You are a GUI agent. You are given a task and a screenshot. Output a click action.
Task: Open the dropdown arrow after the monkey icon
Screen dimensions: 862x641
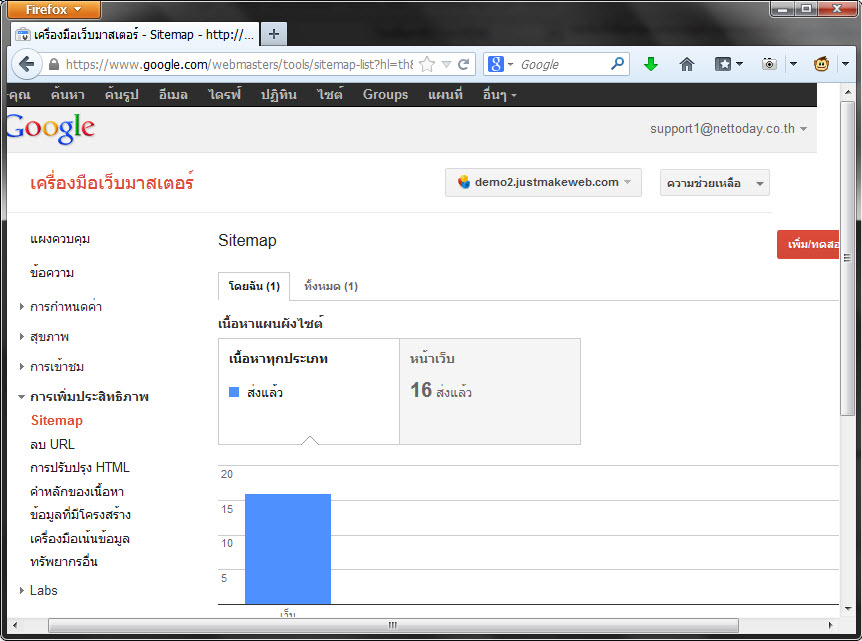tap(845, 64)
